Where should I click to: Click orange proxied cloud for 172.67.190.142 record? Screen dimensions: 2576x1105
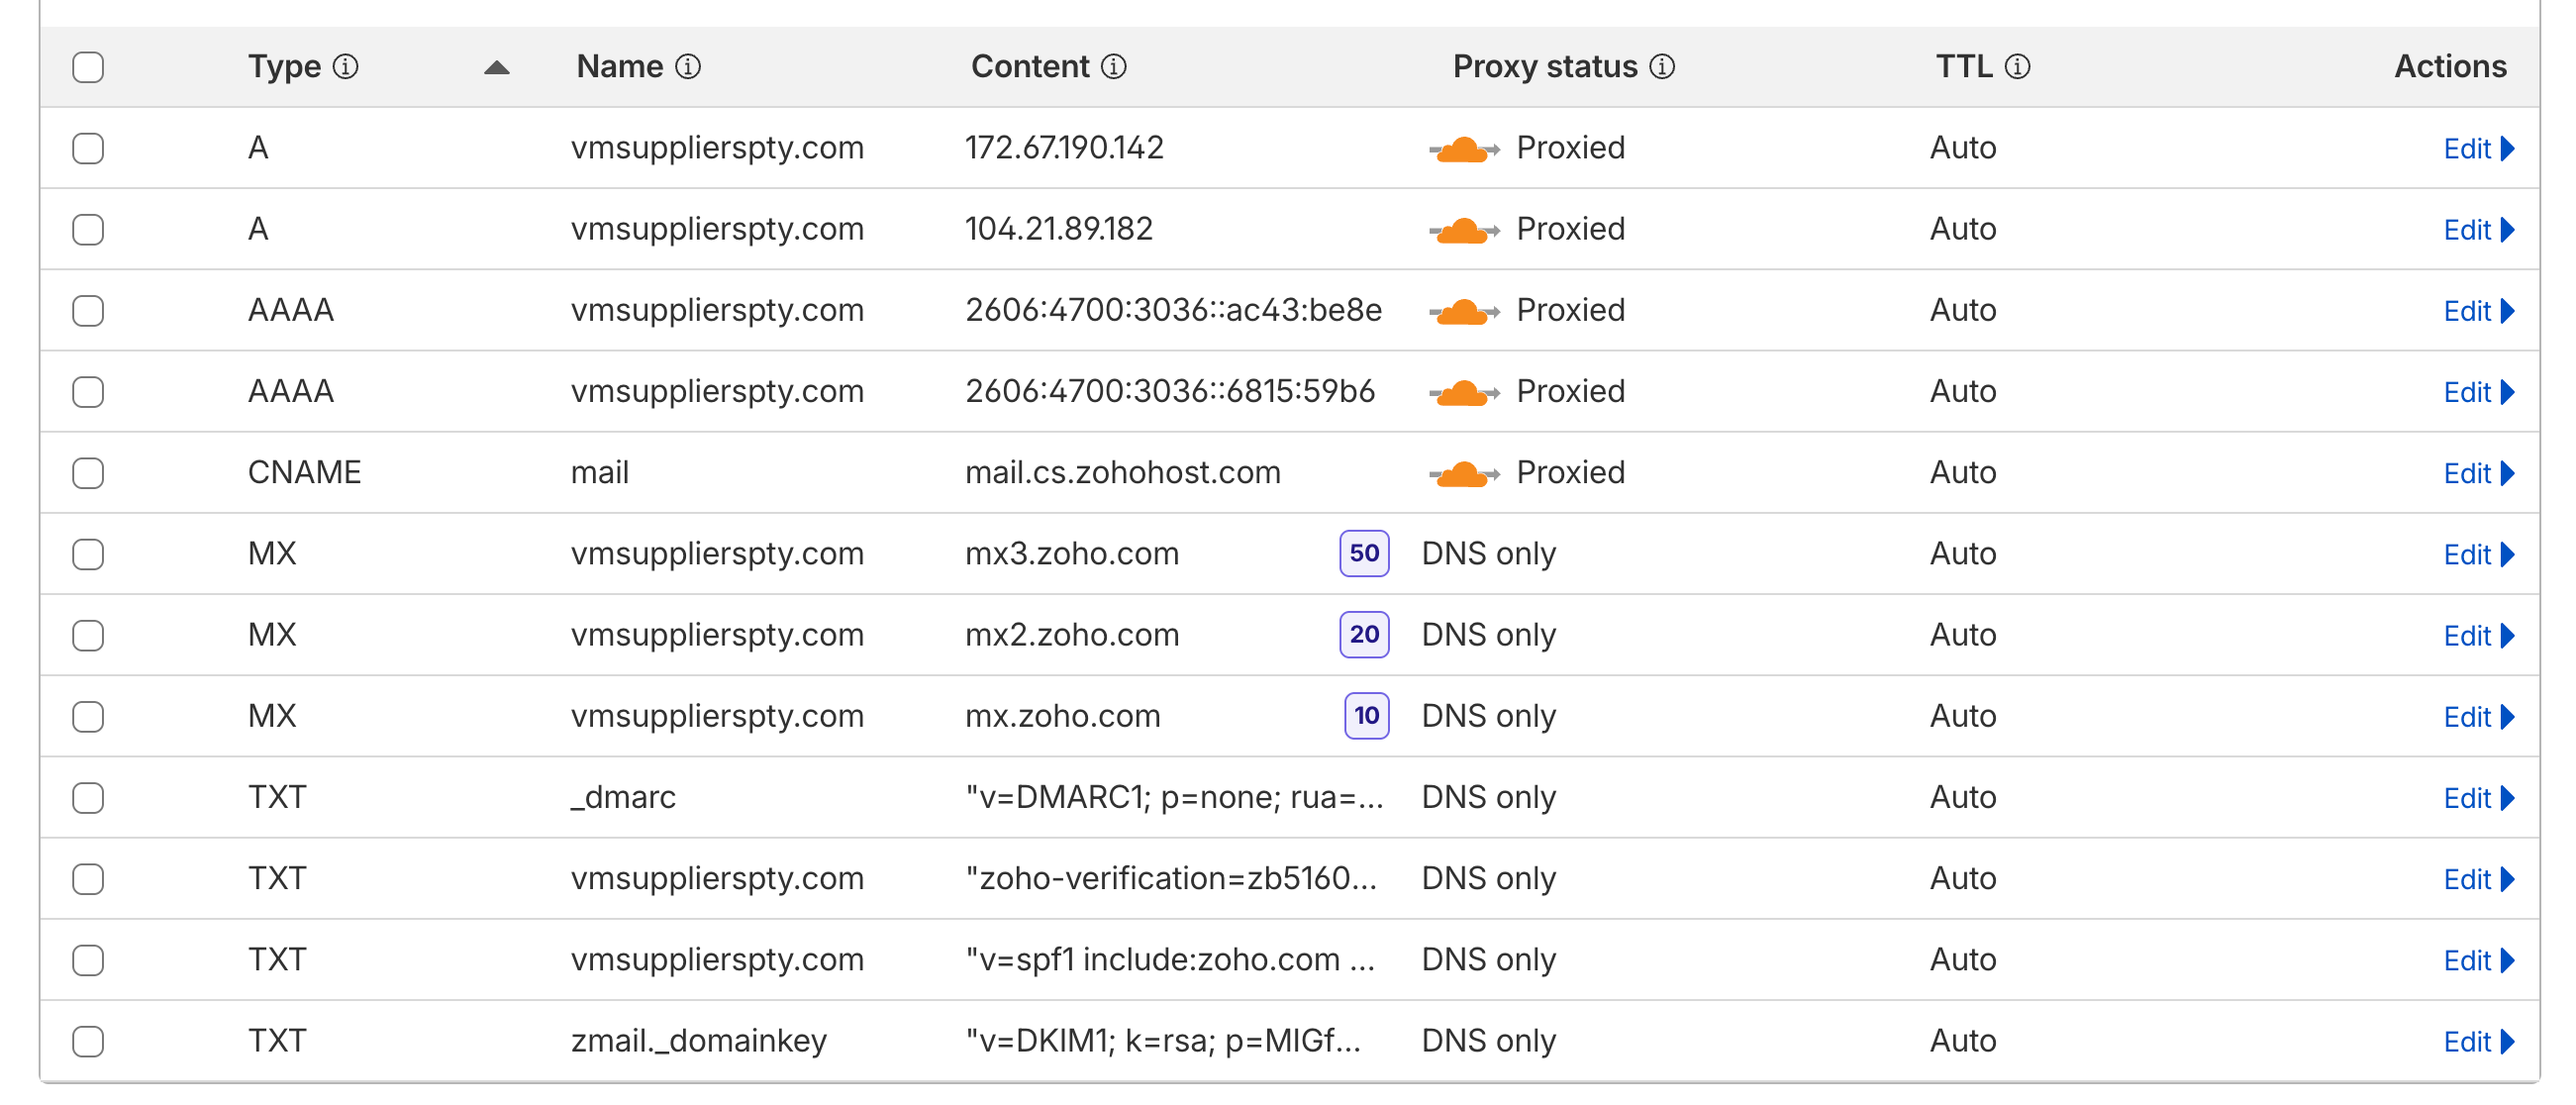tap(1463, 149)
